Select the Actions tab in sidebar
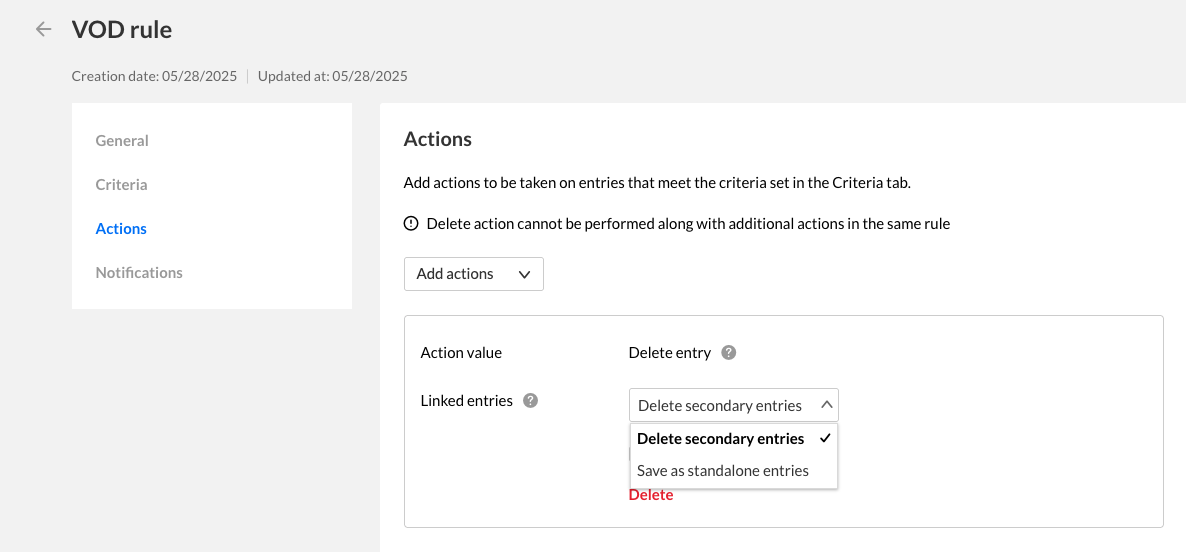Screen dimensions: 1186x552 [x=121, y=229]
